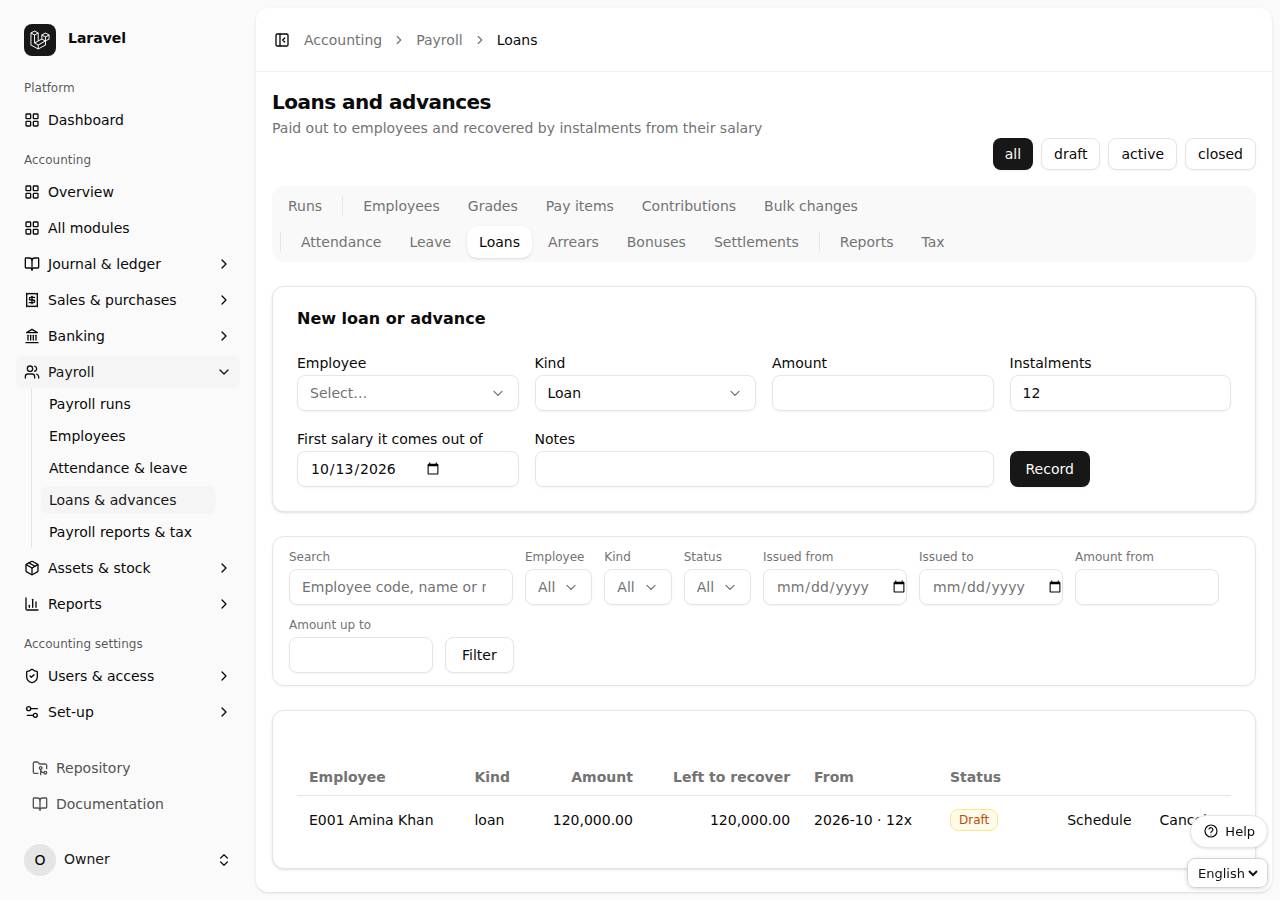Click the Draft status badge
The height and width of the screenshot is (900, 1280).
pyautogui.click(x=974, y=820)
